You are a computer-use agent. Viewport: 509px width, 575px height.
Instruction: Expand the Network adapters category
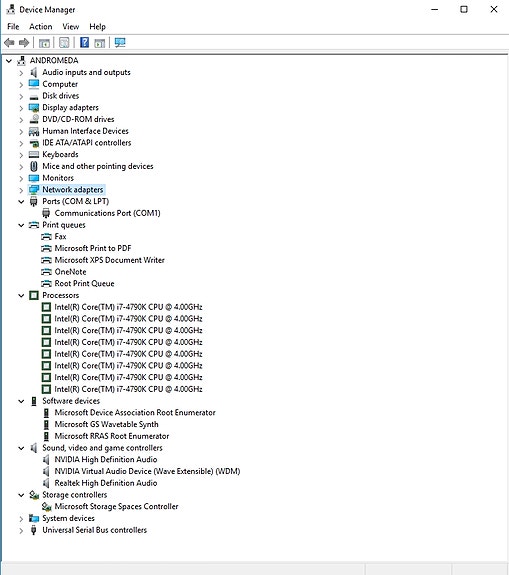click(21, 190)
